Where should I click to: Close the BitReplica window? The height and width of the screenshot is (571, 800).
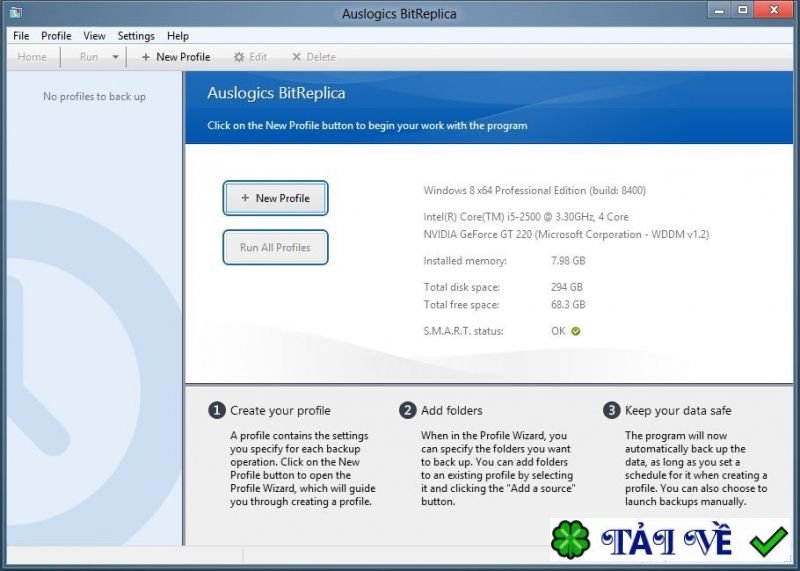click(x=774, y=10)
